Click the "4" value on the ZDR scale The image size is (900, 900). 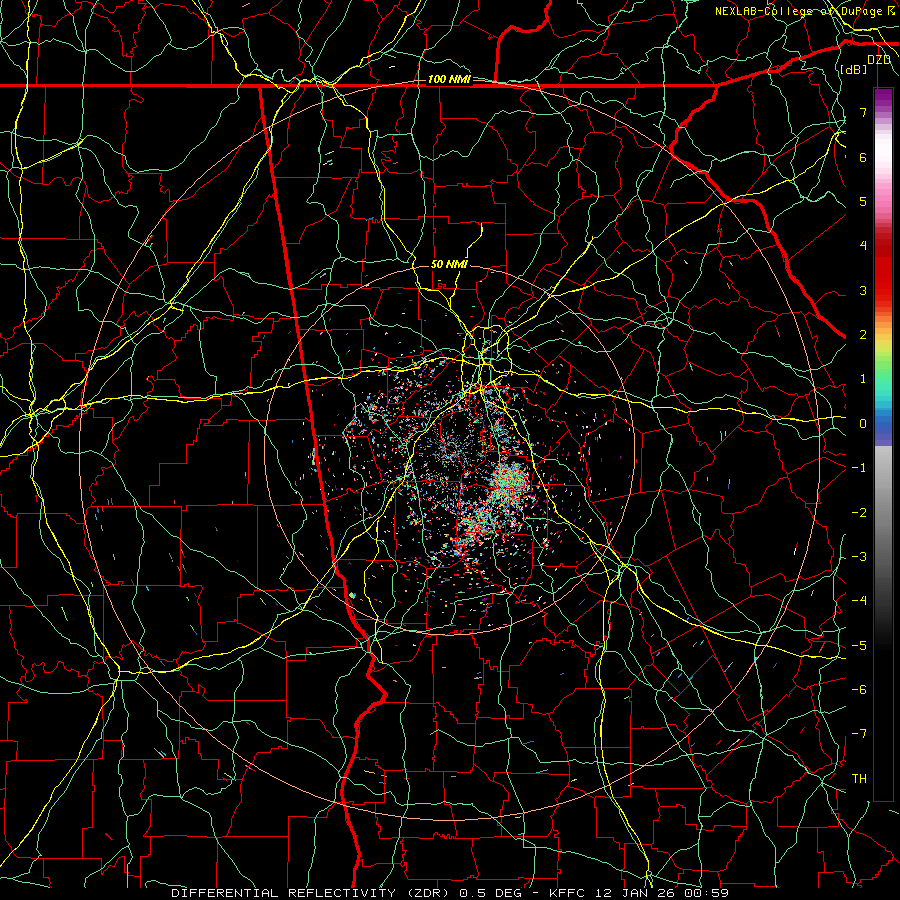click(863, 246)
